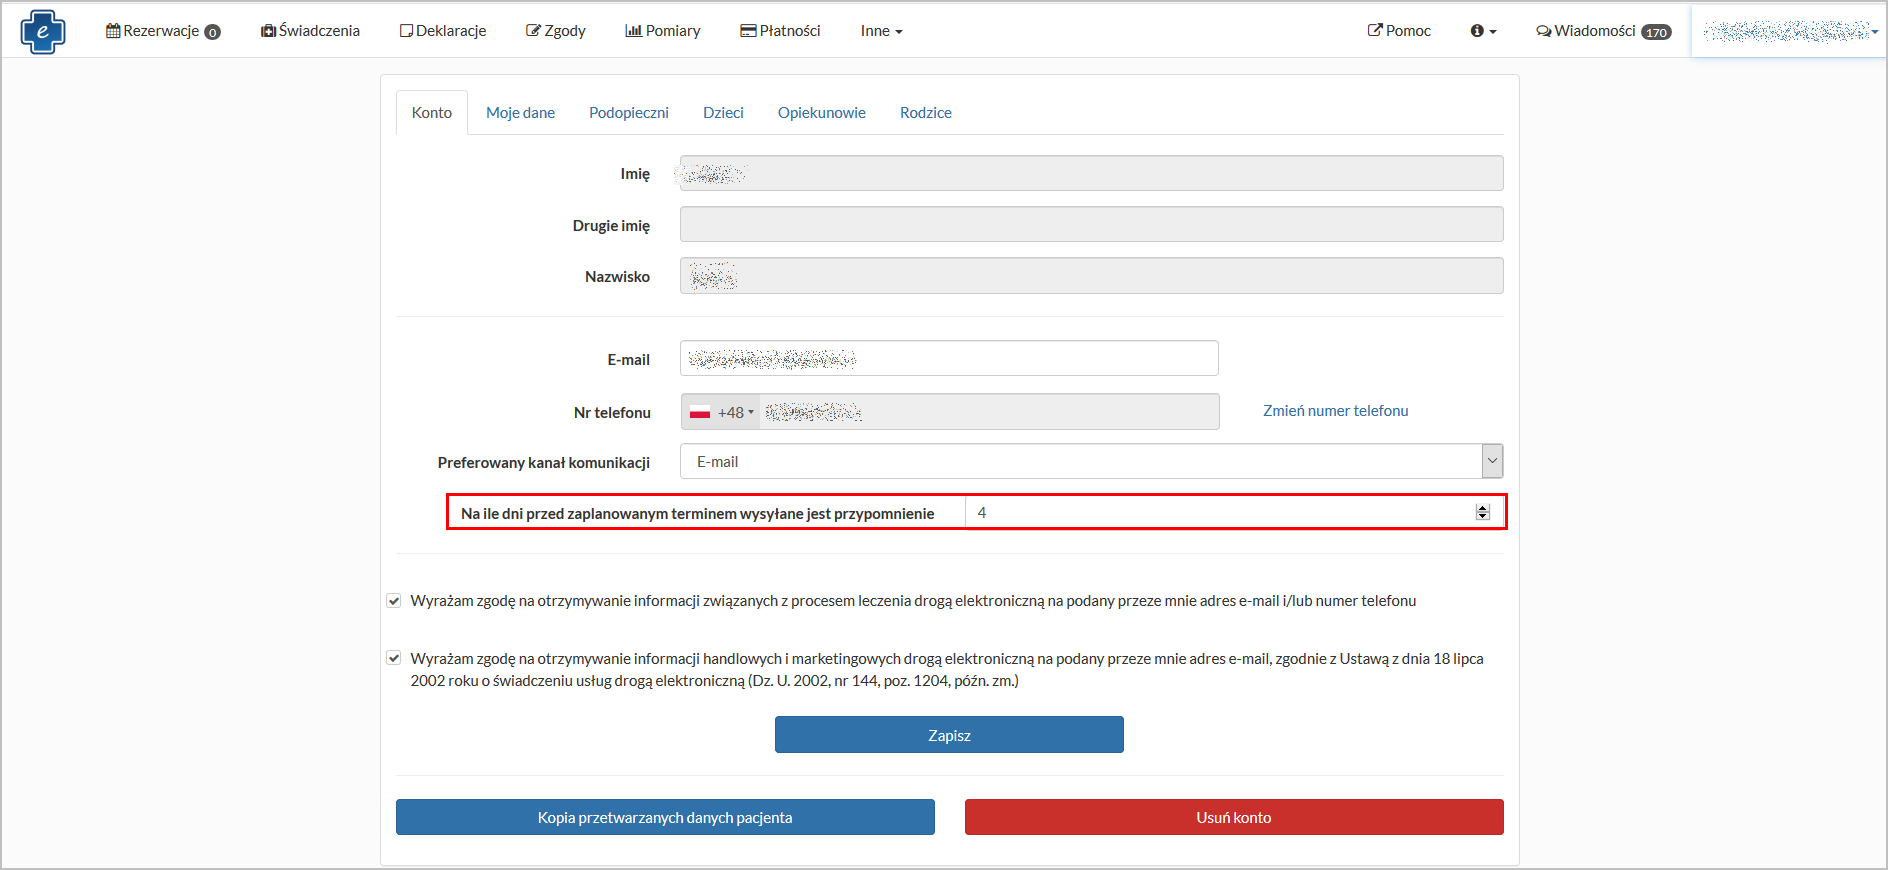Open Świadczenia via the medical kit icon

[268, 31]
